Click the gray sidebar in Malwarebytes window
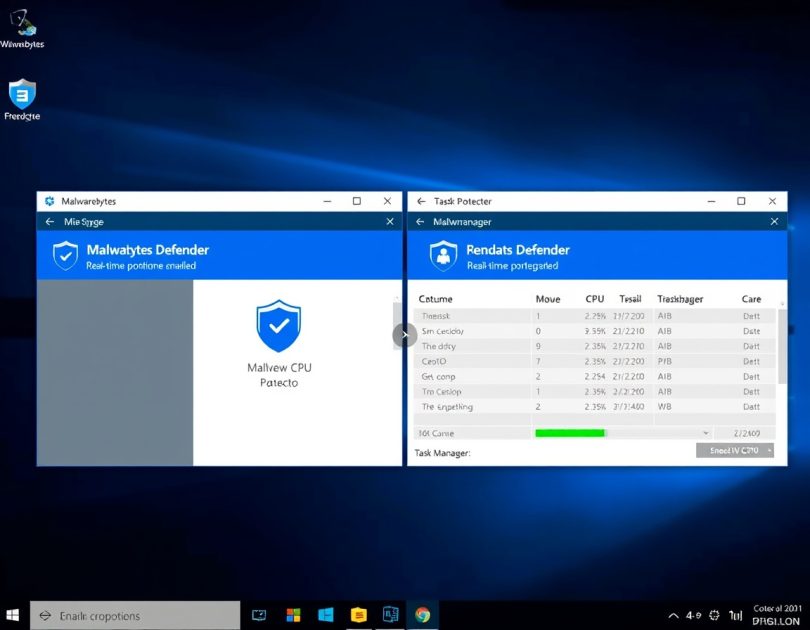 click(x=115, y=373)
